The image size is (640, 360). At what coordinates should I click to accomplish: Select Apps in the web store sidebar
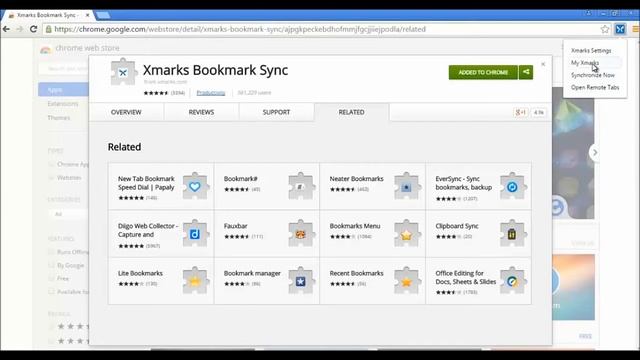[x=63, y=89]
